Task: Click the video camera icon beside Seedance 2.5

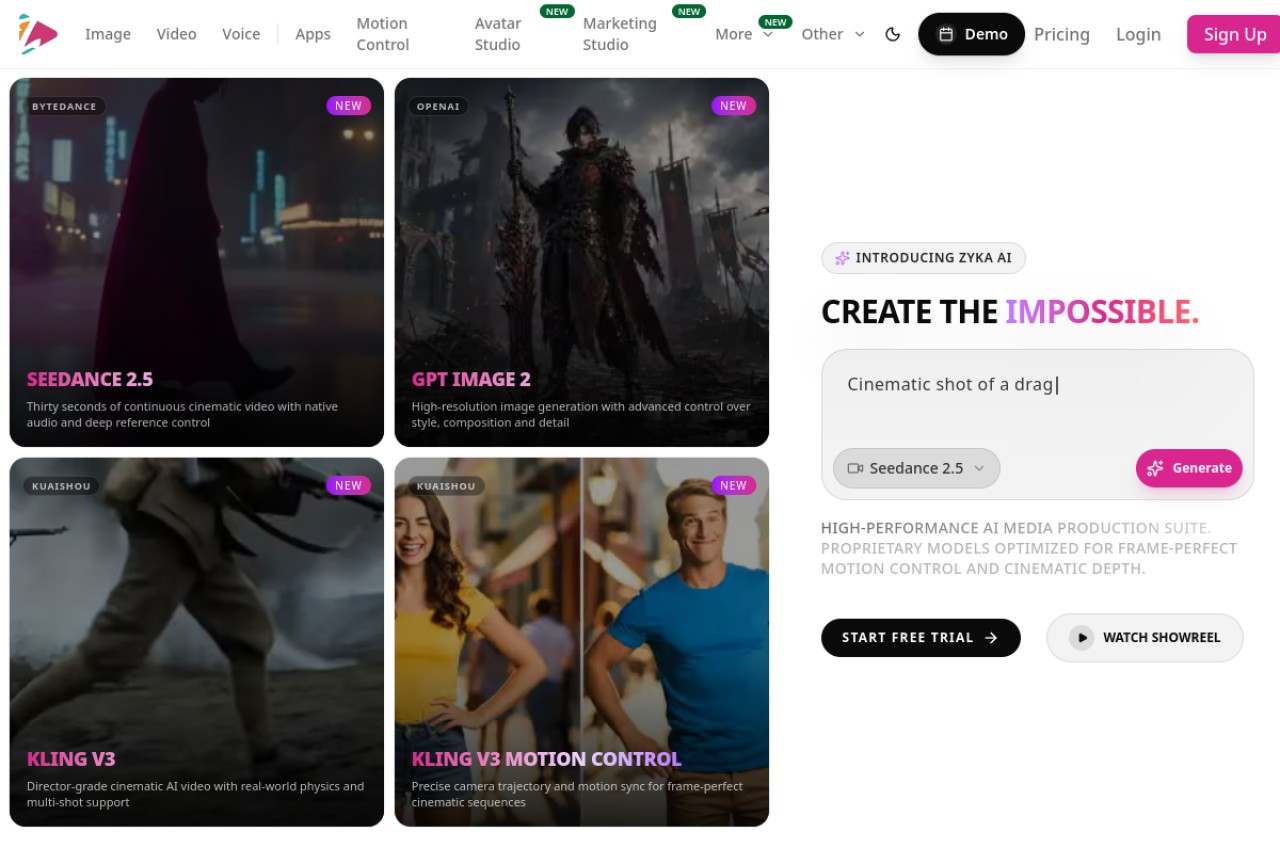Action: coord(855,468)
